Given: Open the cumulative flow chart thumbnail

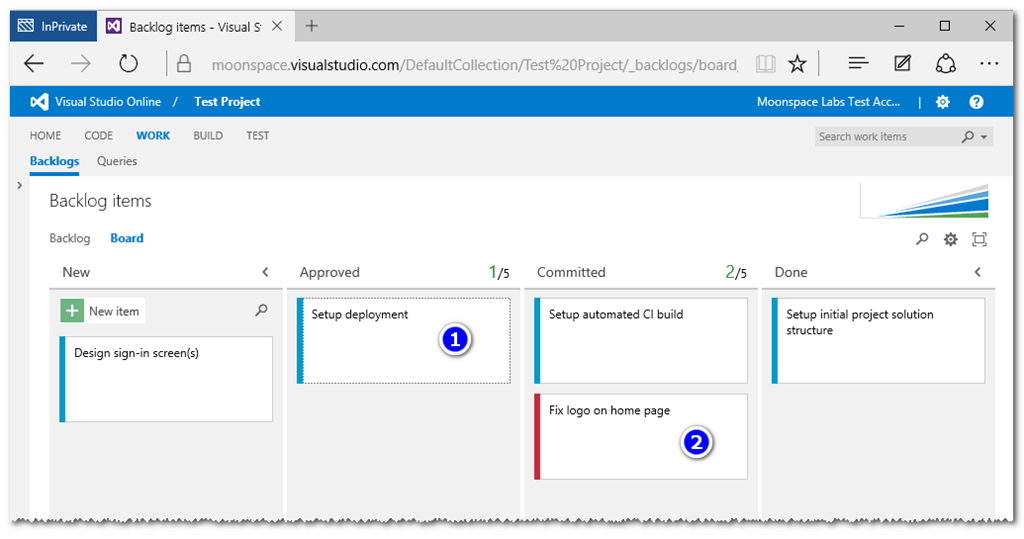Looking at the screenshot, I should click(924, 201).
